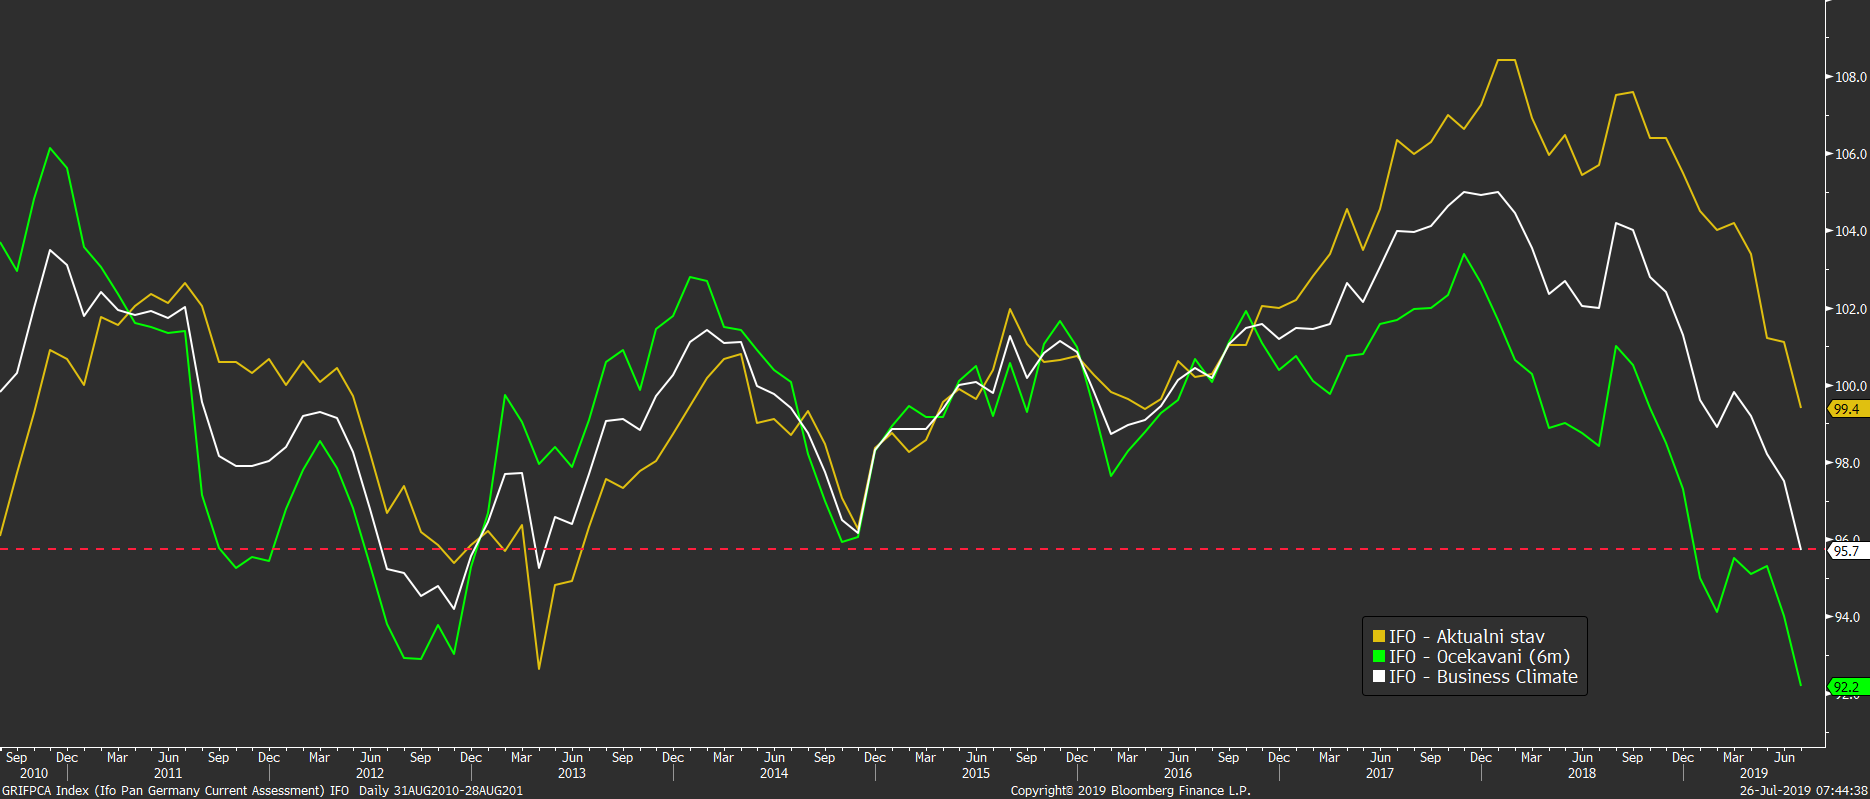Image resolution: width=1870 pixels, height=799 pixels.
Task: Click the green swatch for IFO Ocekavani
Action: (1379, 657)
